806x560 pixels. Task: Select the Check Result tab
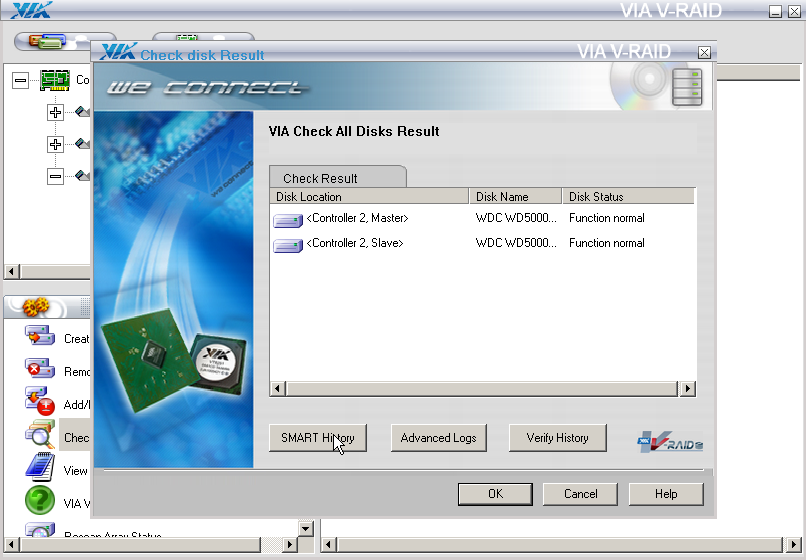337,177
